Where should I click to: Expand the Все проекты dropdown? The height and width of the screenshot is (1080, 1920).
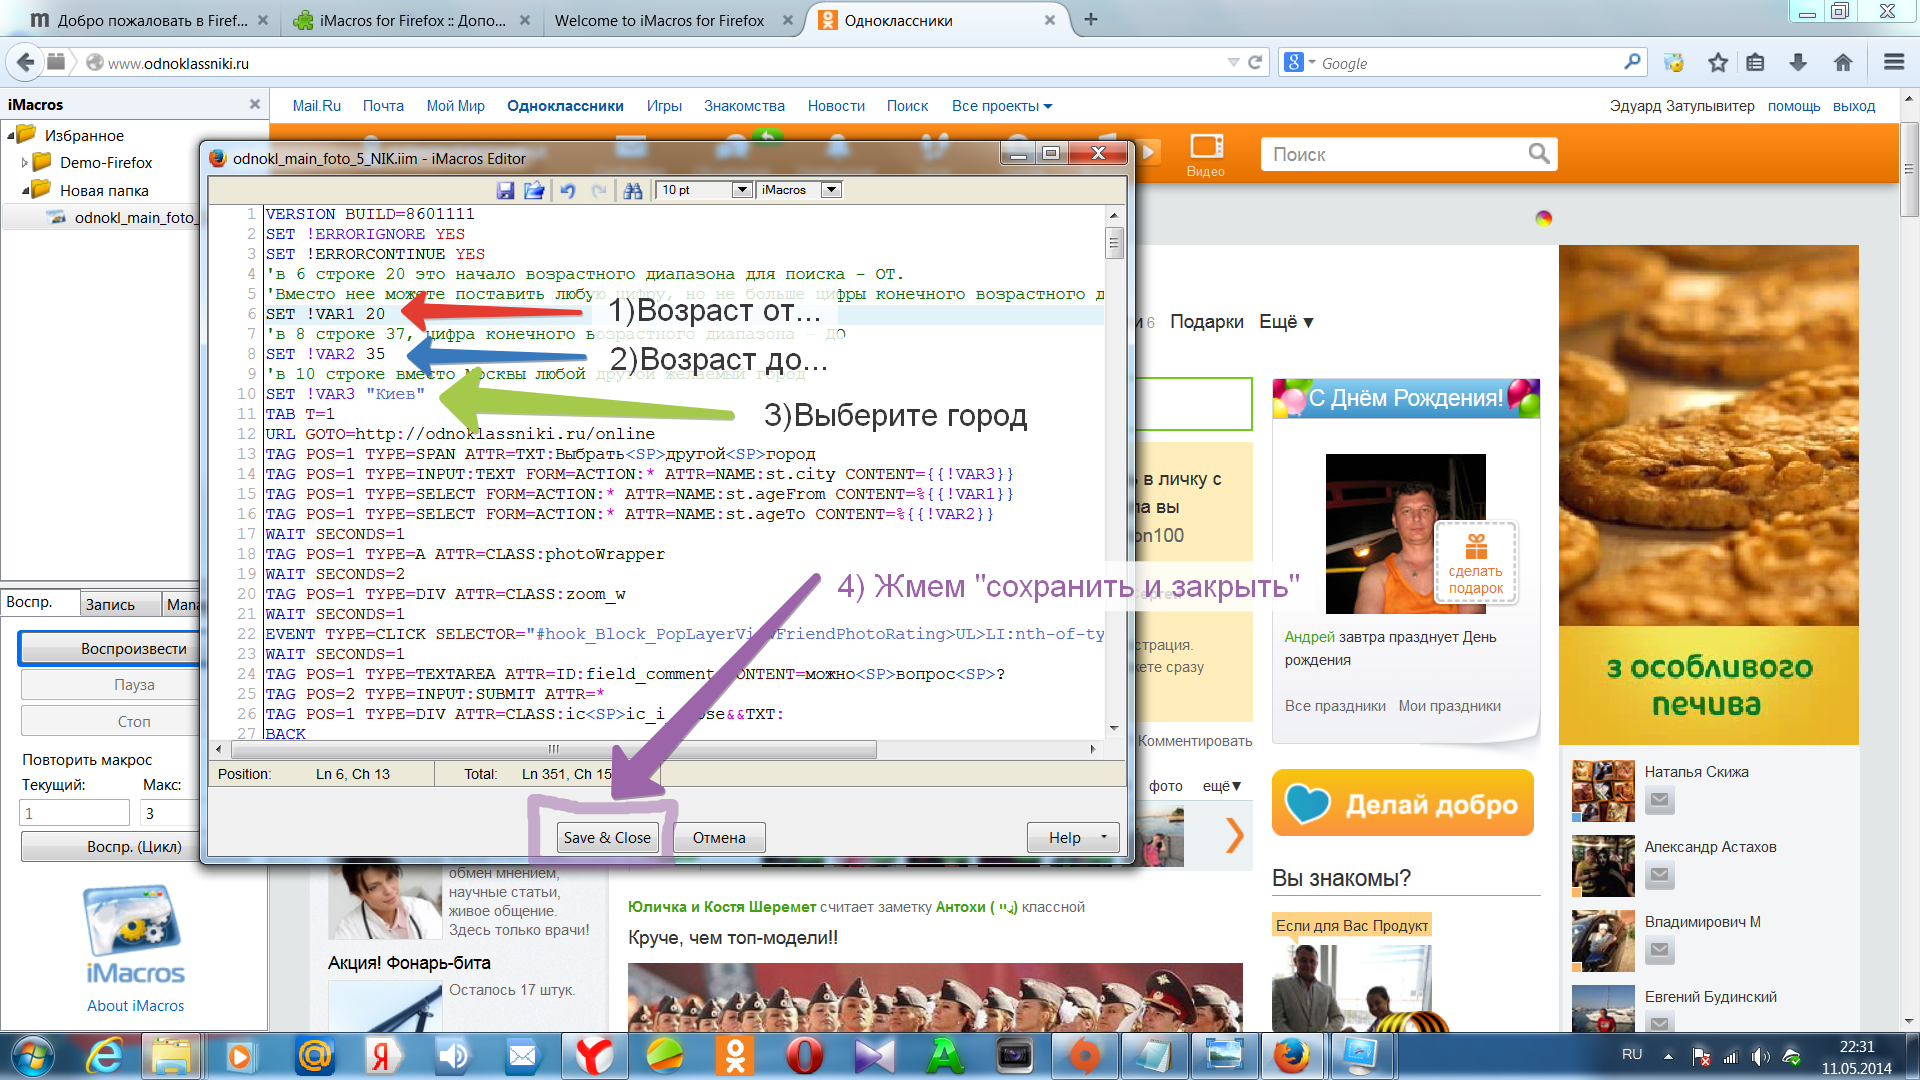coord(1002,106)
